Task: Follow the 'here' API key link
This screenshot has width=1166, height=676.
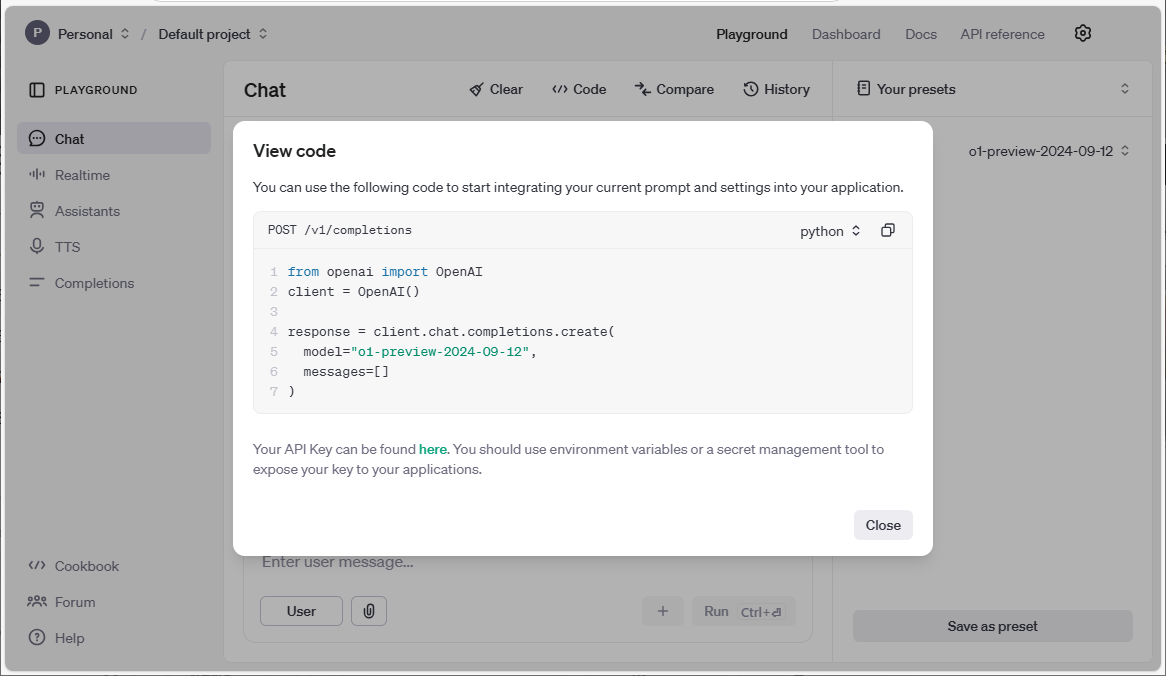Action: tap(433, 449)
